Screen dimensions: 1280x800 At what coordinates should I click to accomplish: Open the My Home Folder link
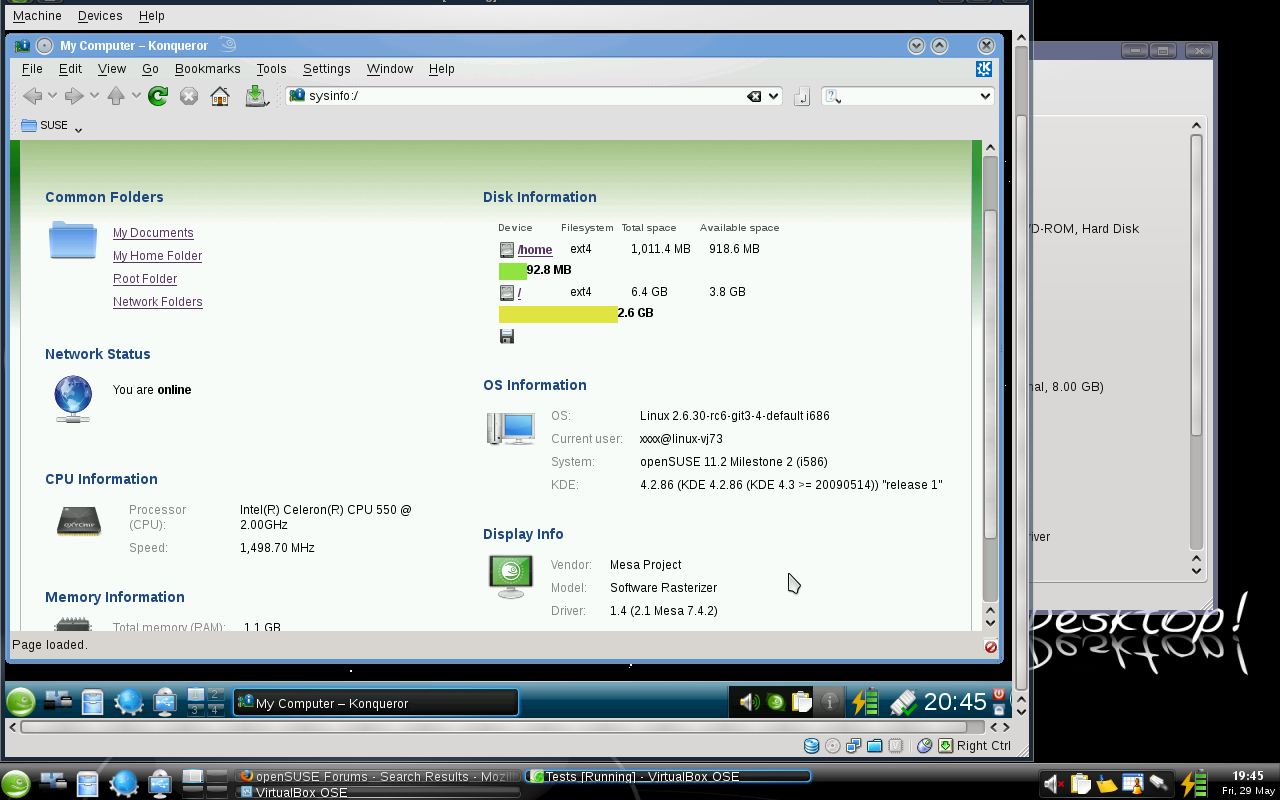[x=158, y=256]
